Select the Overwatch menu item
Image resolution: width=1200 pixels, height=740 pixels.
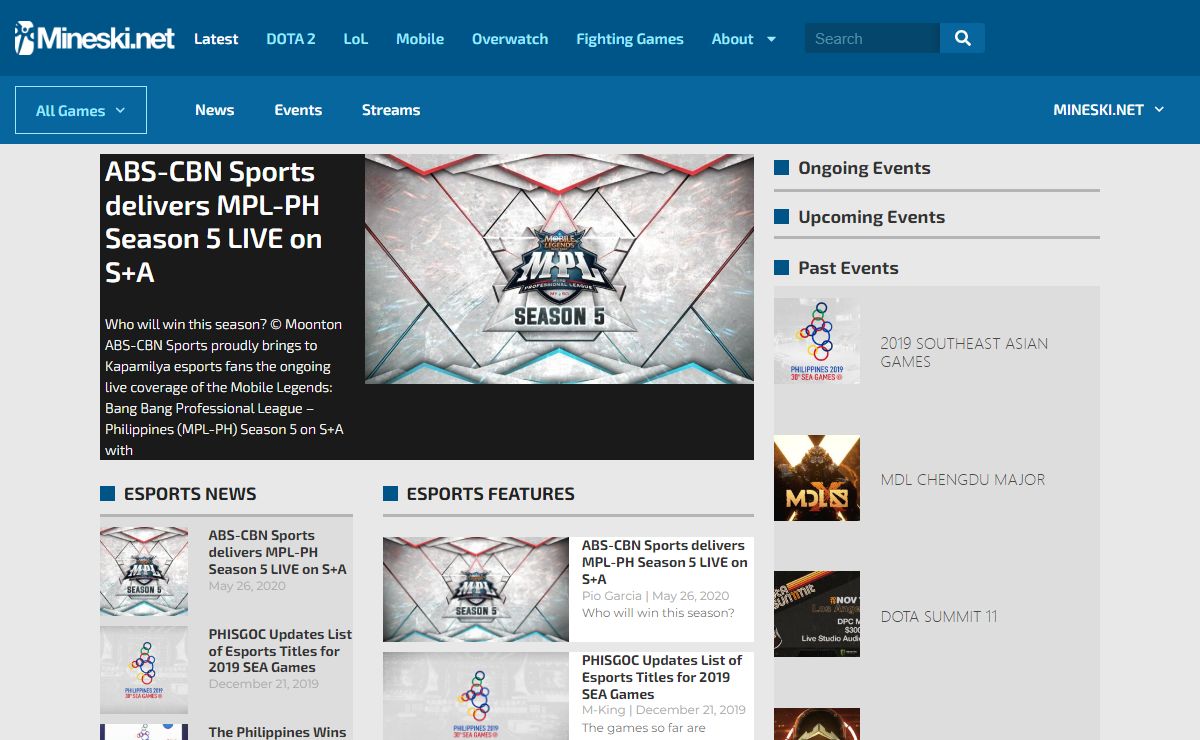point(510,39)
